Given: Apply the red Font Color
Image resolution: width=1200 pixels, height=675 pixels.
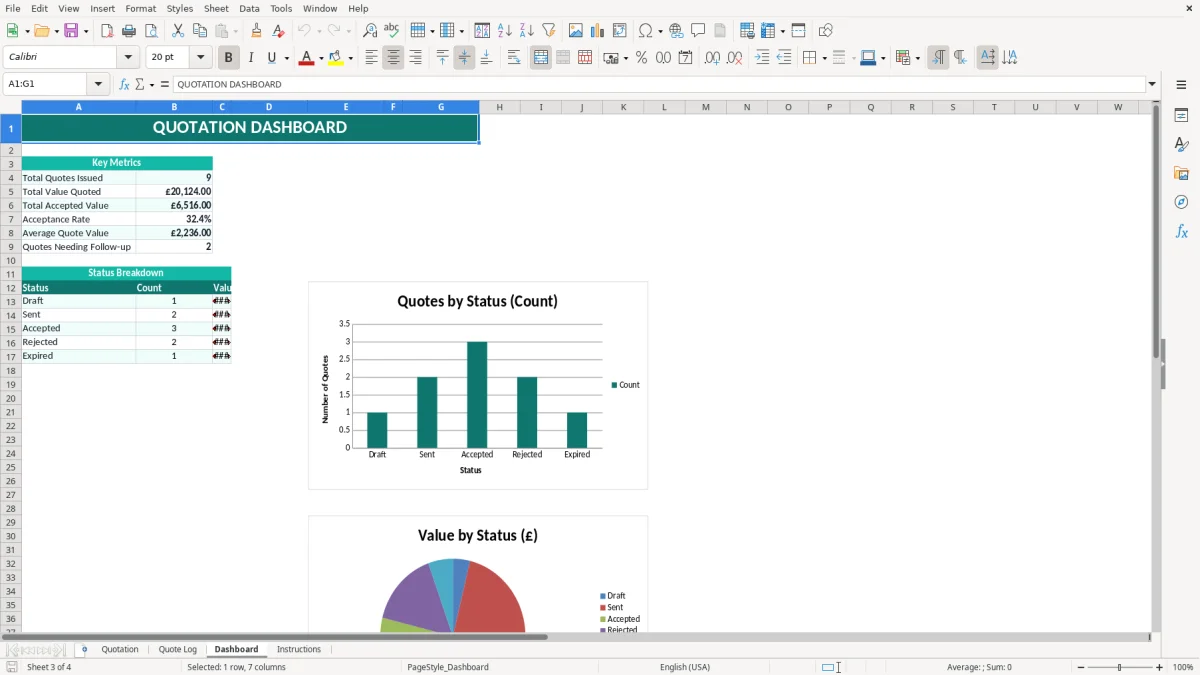Looking at the screenshot, I should [x=306, y=58].
